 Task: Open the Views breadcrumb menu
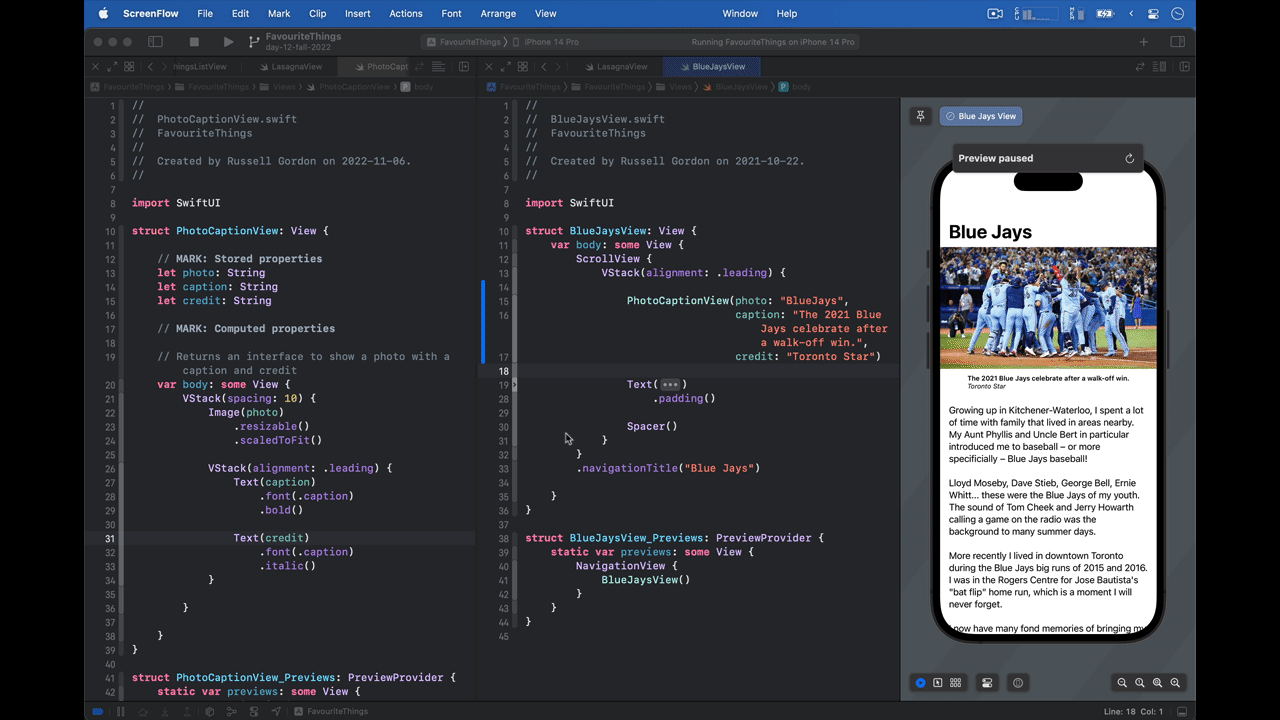click(681, 87)
